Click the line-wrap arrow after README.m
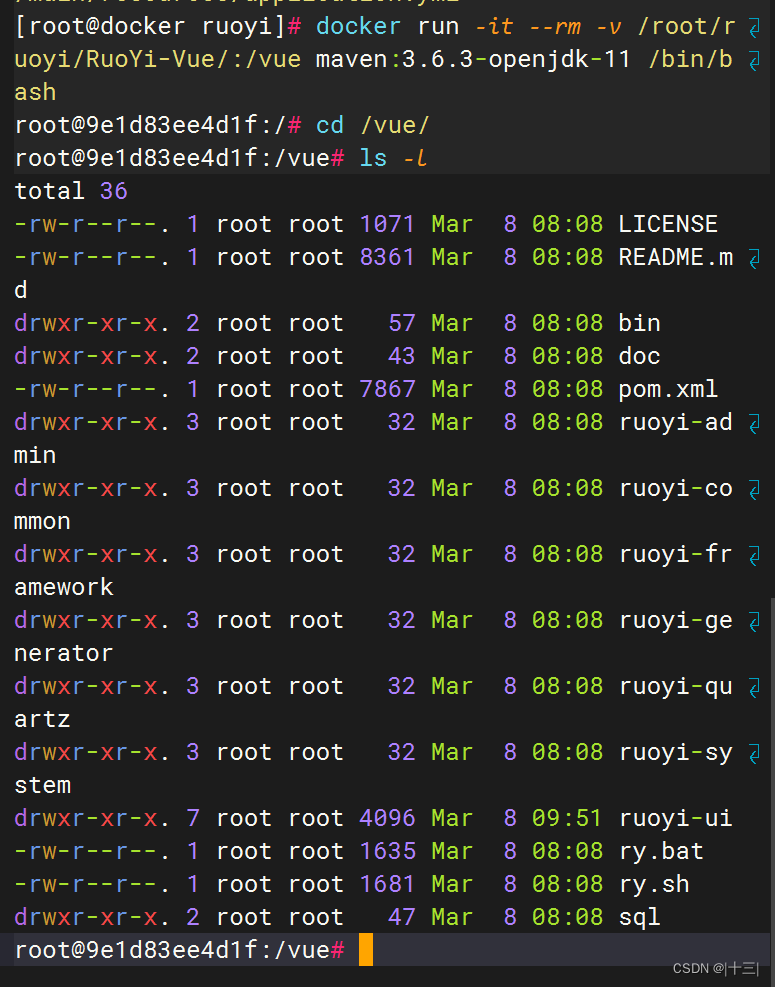This screenshot has width=775, height=987. [754, 259]
